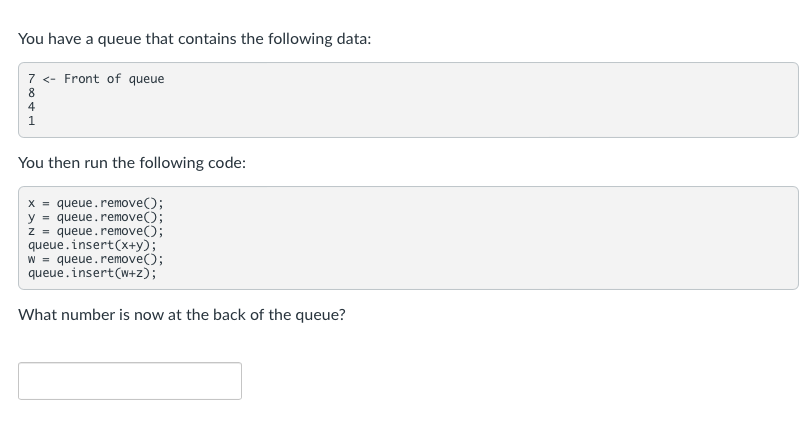The image size is (810, 424).
Task: Click the "What number is now" question text
Action: point(182,315)
